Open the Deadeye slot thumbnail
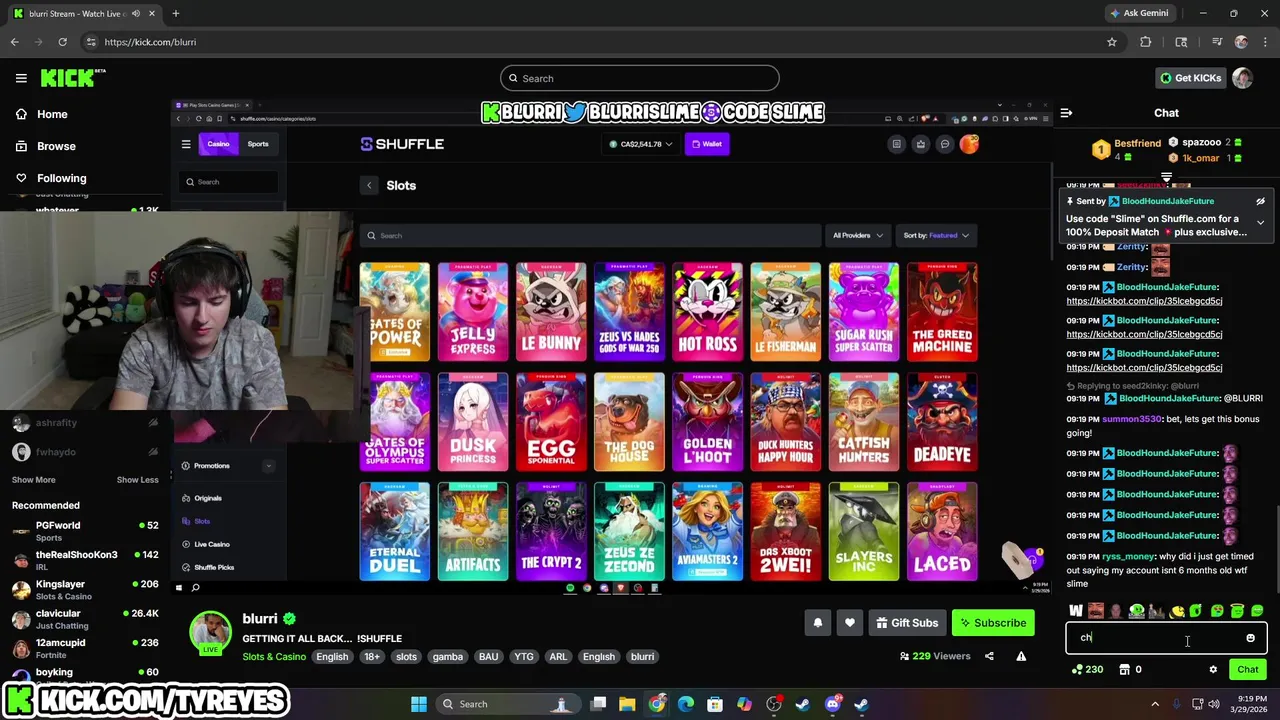 coord(942,421)
